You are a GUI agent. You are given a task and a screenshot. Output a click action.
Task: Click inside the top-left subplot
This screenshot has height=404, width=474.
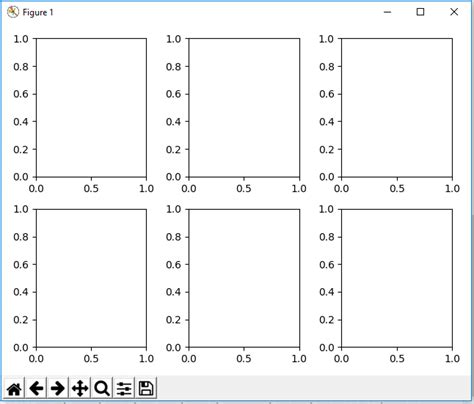[x=91, y=108]
